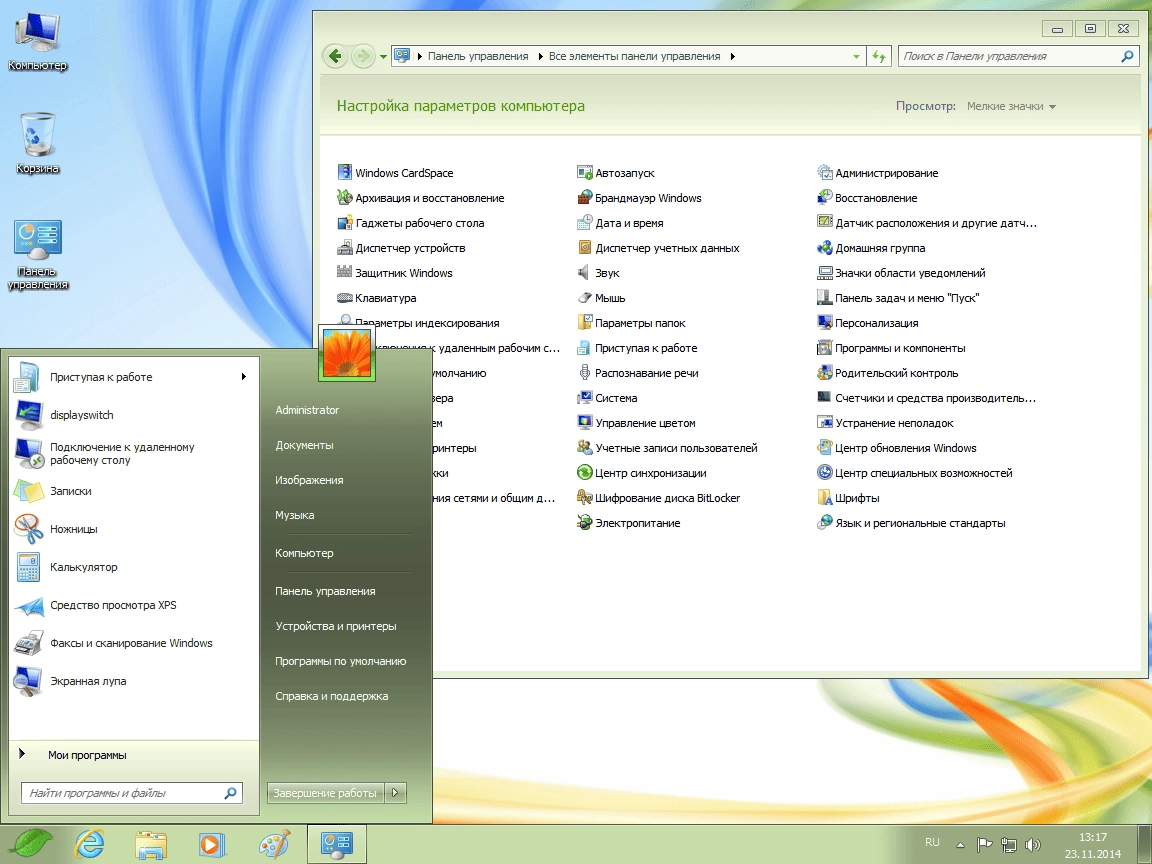Open the Шрифты fonts folder icon

[824, 497]
